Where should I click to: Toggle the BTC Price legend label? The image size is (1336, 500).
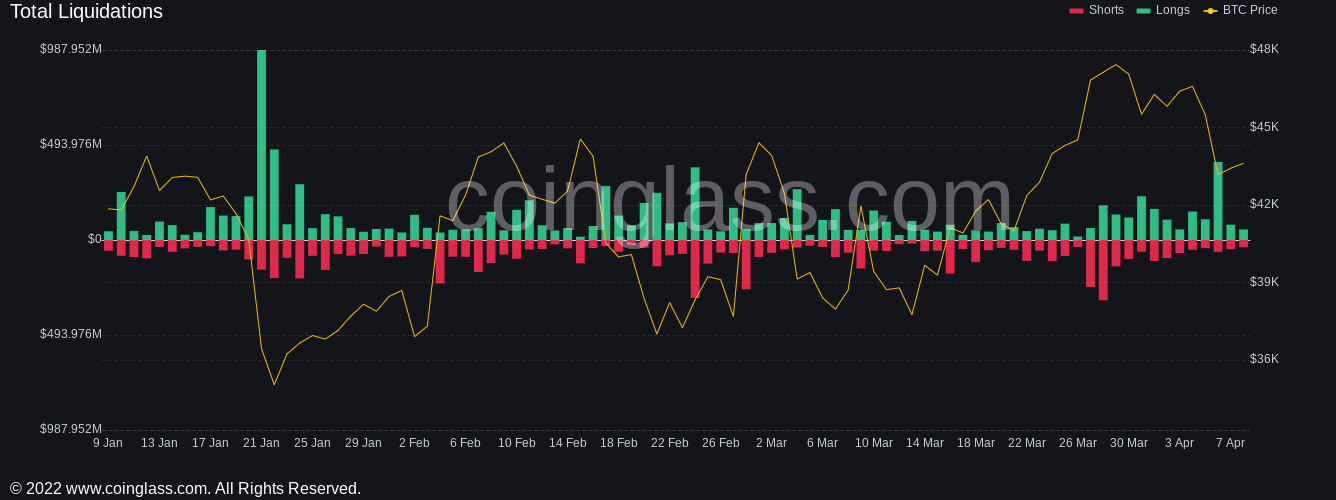[x=1249, y=10]
